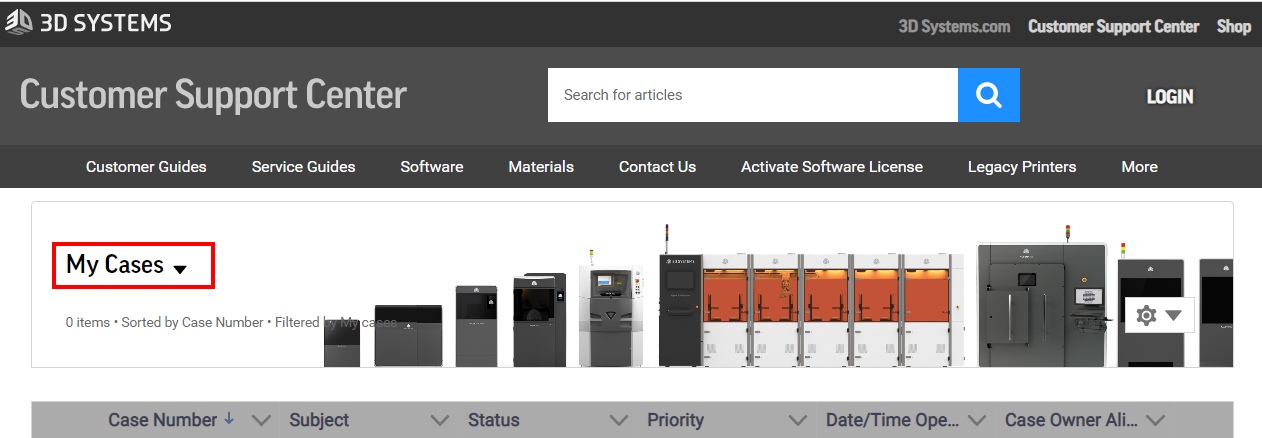1262x438 pixels.
Task: Click the Case Number sort arrow
Action: pyautogui.click(x=229, y=419)
